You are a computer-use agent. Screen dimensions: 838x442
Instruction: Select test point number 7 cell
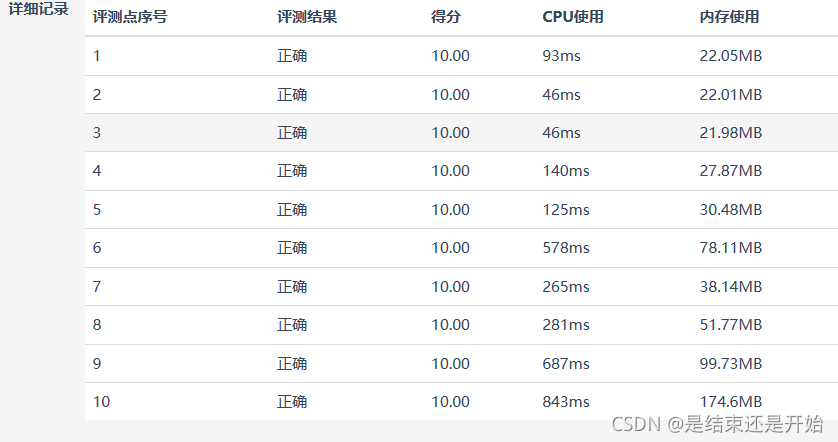[x=97, y=286]
